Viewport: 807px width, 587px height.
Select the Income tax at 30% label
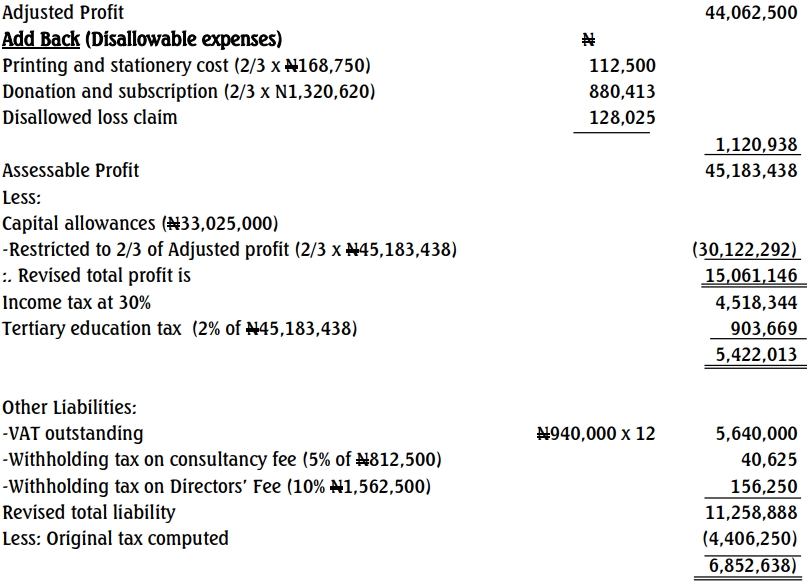point(77,301)
